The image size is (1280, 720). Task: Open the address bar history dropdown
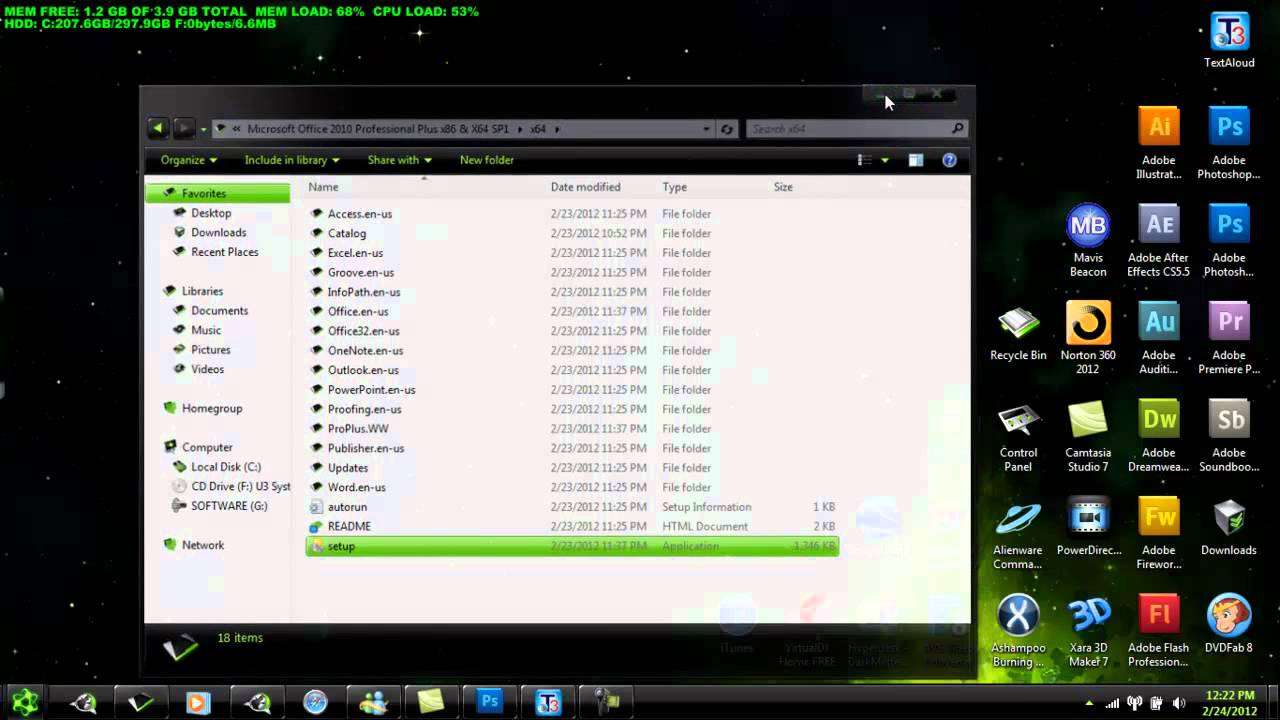point(707,129)
